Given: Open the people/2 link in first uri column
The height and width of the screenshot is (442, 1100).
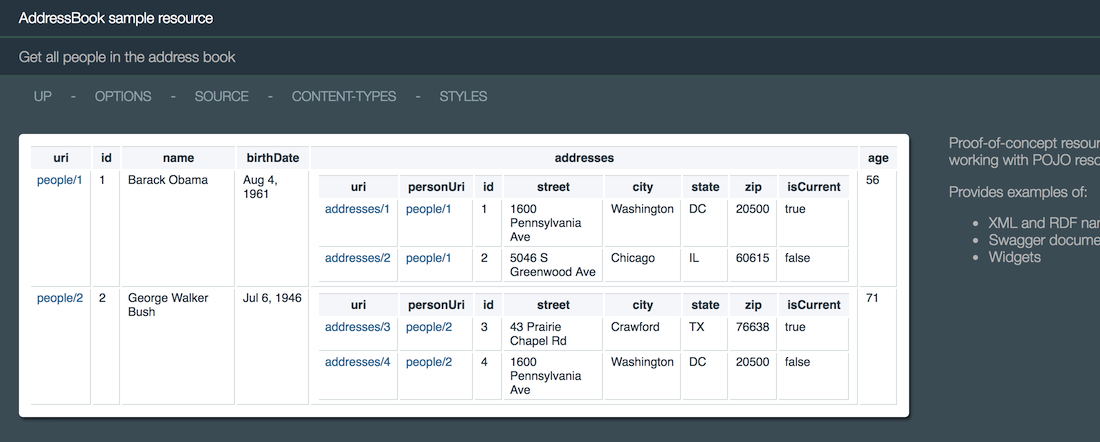Looking at the screenshot, I should pyautogui.click(x=60, y=298).
